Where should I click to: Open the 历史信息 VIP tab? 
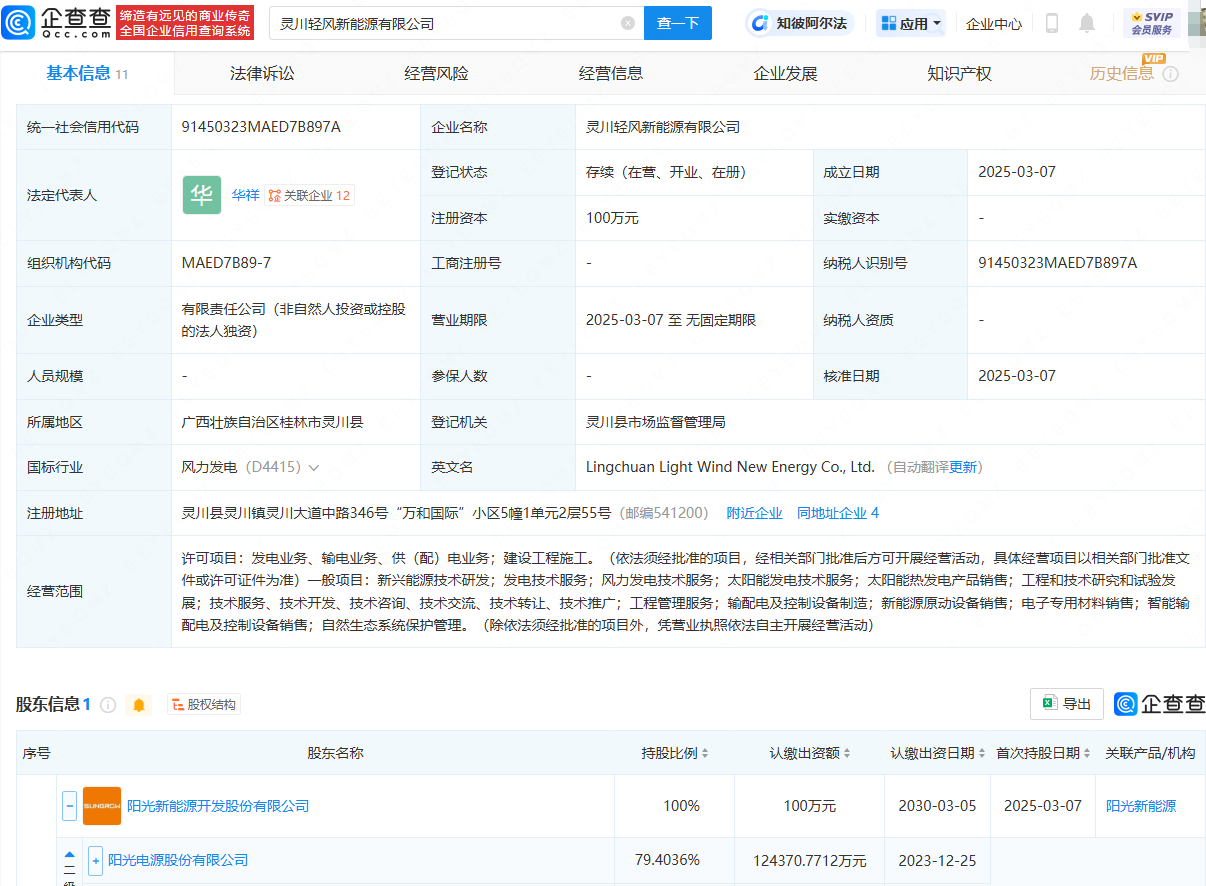pos(1122,73)
